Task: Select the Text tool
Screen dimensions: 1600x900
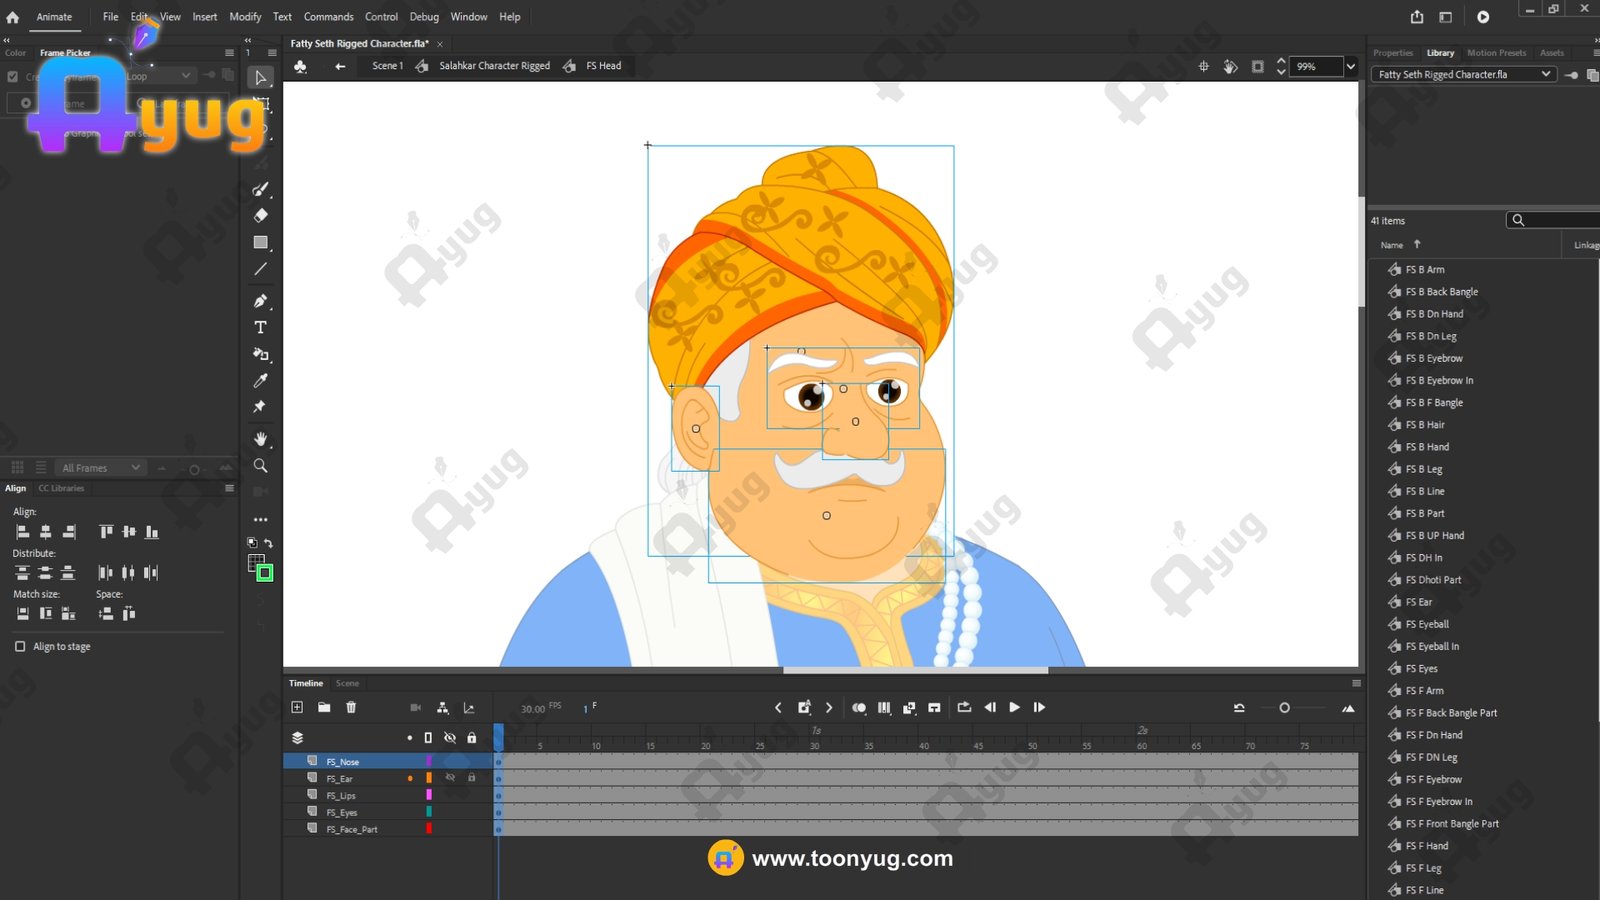Action: 261,327
